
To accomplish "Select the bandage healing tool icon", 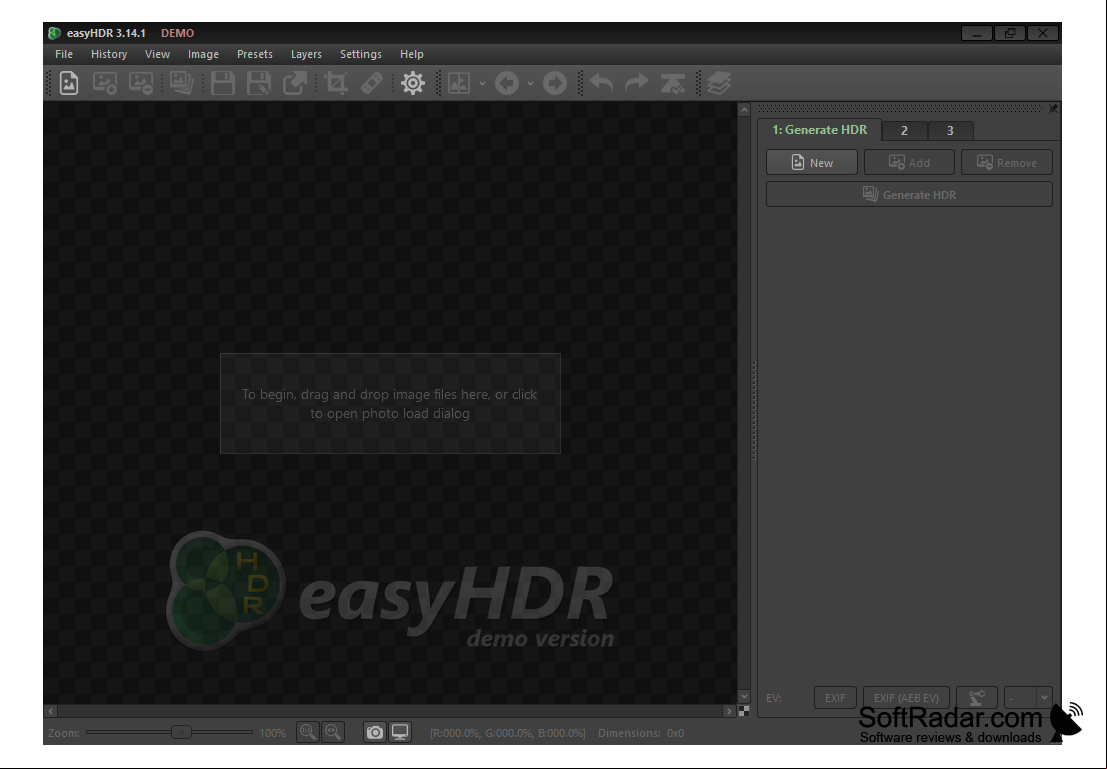I will pyautogui.click(x=372, y=83).
